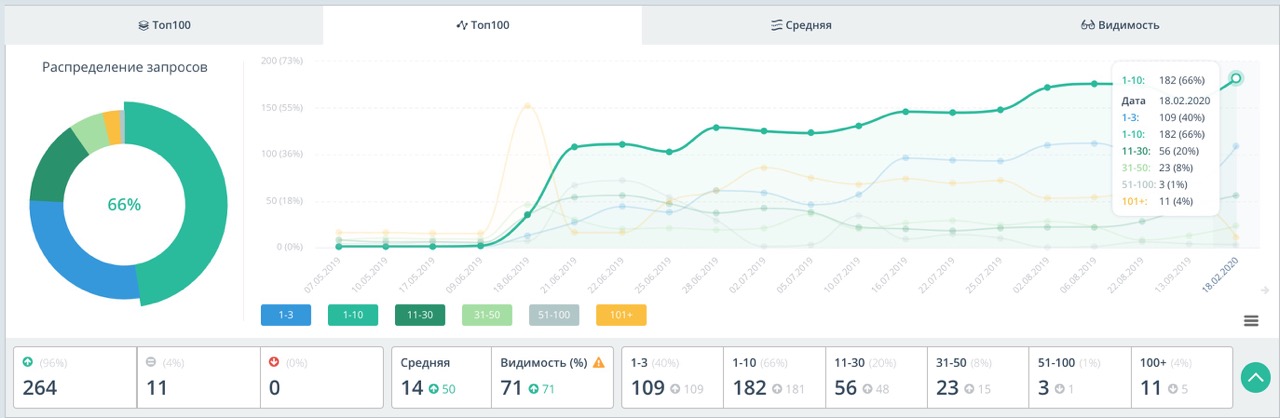Image resolution: width=1280 pixels, height=418 pixels.
Task: Toggle the 1-3 series legend button
Action: click(x=285, y=315)
